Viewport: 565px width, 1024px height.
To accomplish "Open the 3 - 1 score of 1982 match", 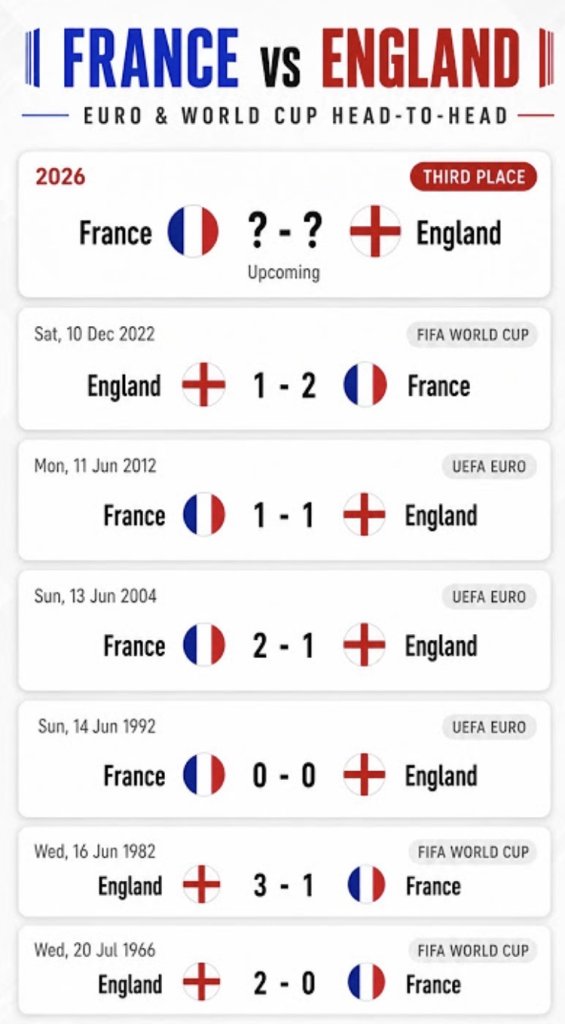I will coord(284,886).
